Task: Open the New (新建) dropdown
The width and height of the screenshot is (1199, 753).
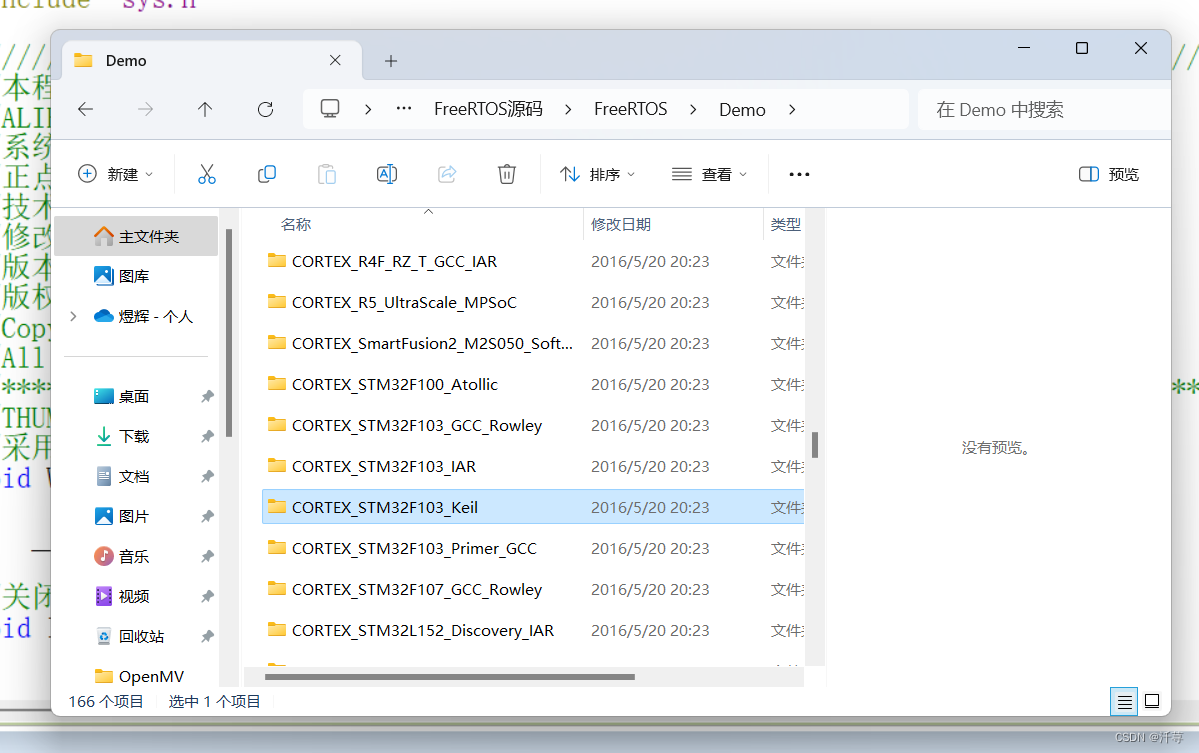Action: pos(115,174)
